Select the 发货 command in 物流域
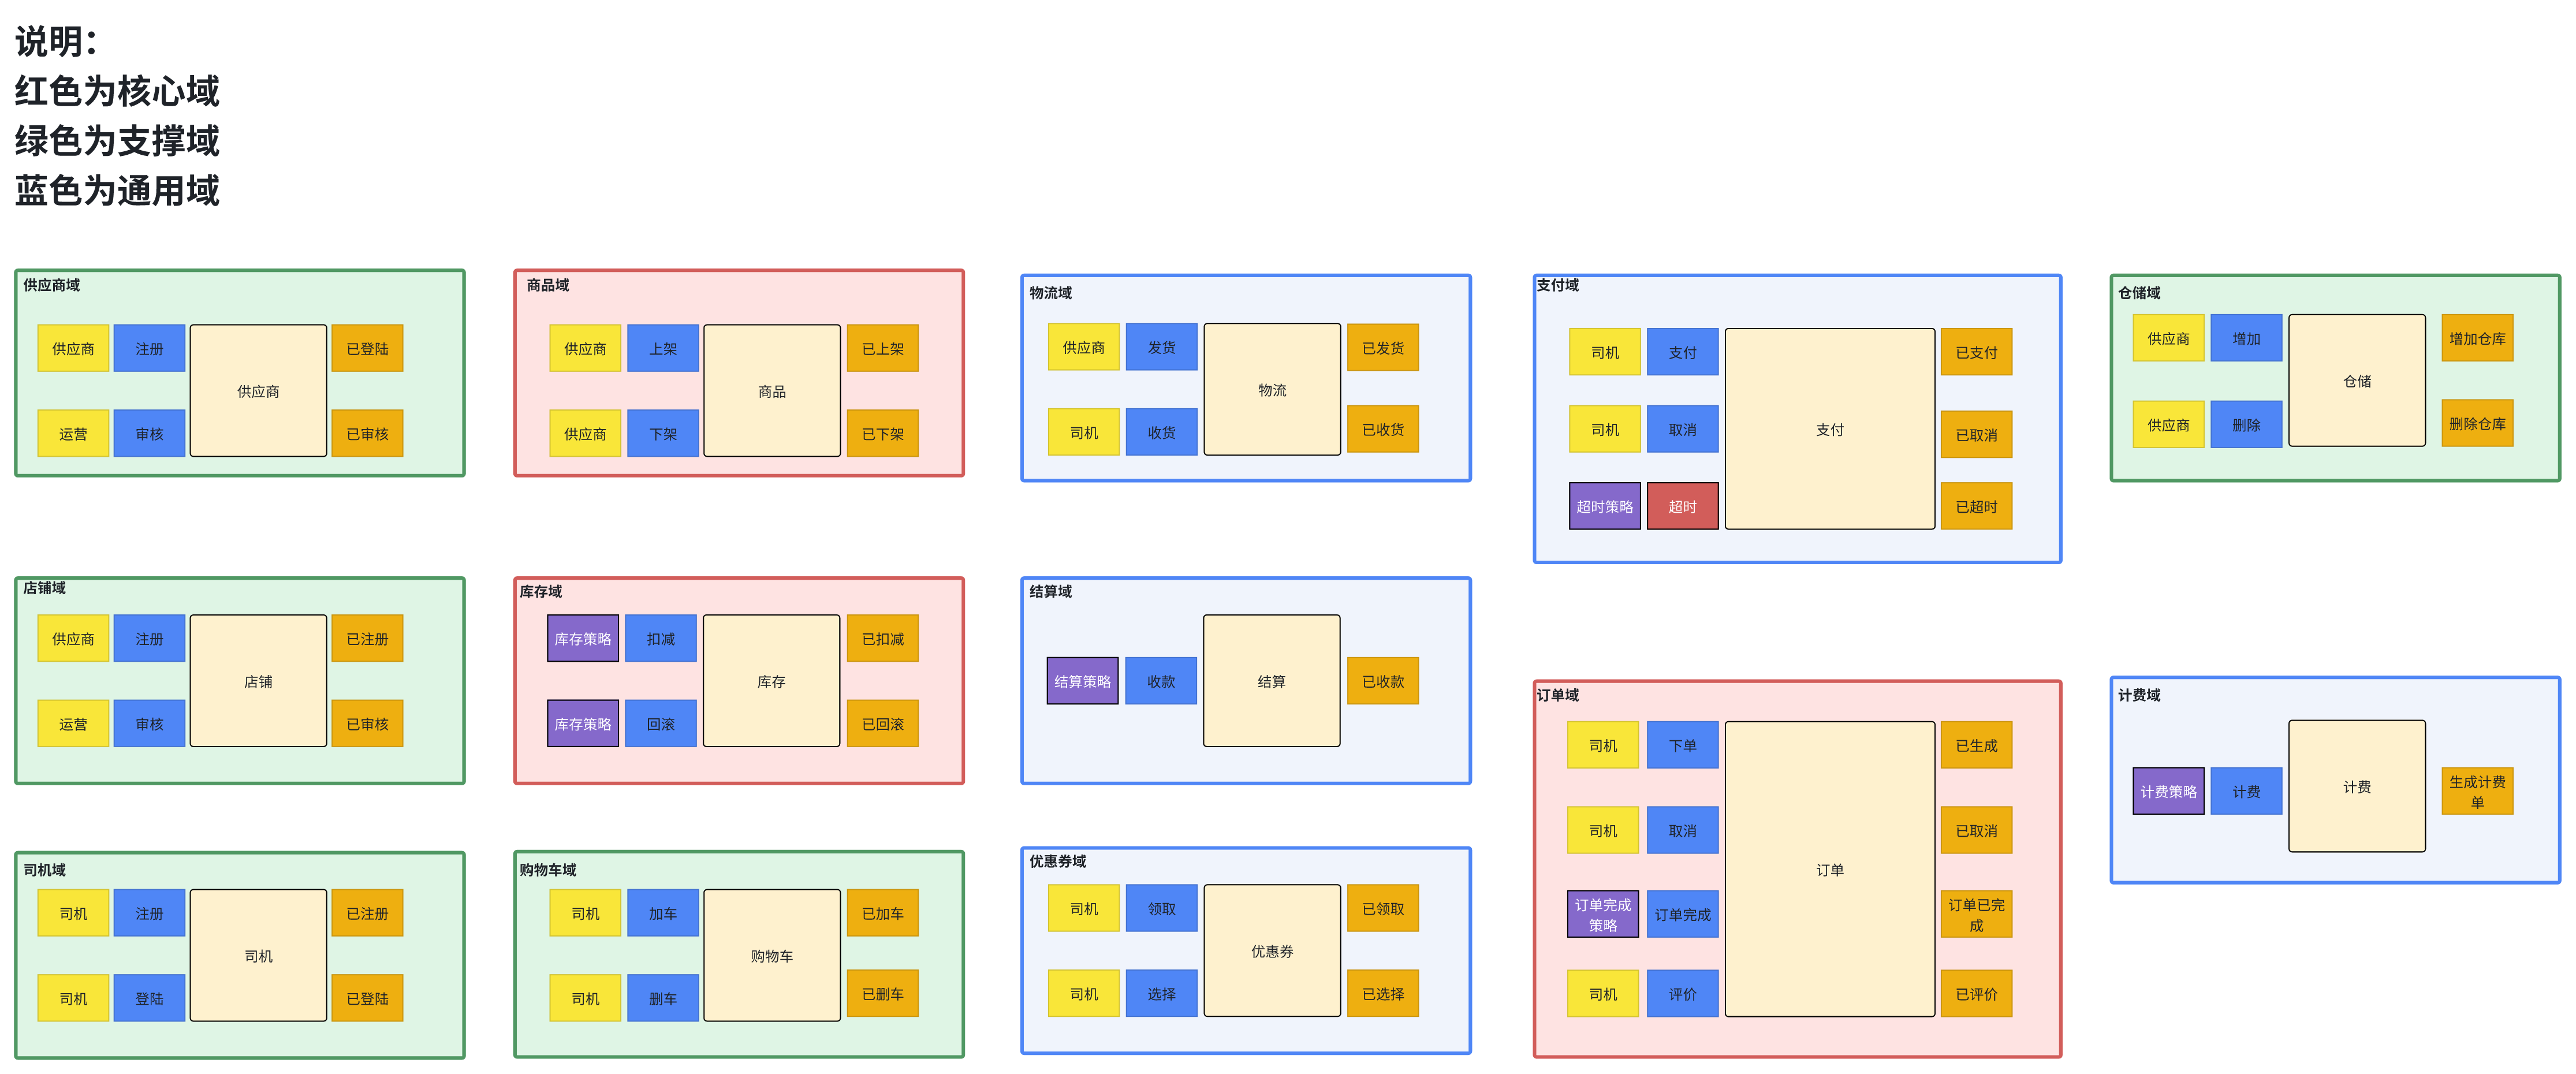This screenshot has height=1074, width=2576. tap(1160, 347)
